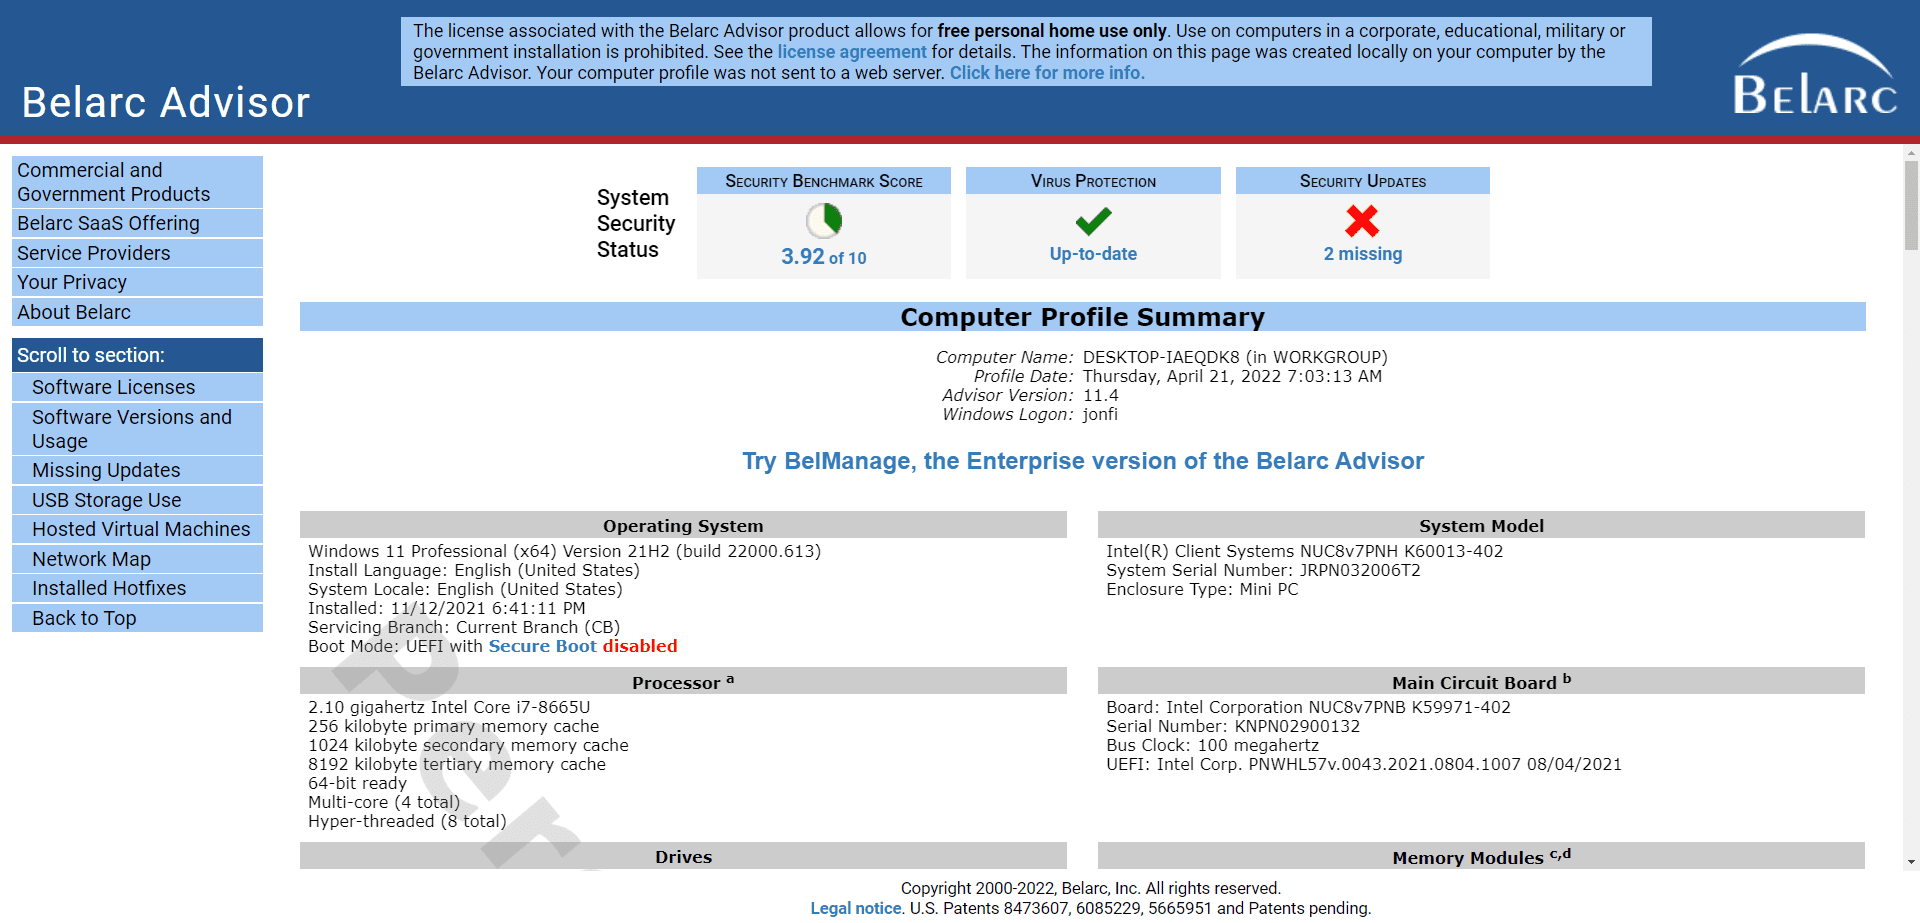Open the 2 missing security updates link

1363,254
